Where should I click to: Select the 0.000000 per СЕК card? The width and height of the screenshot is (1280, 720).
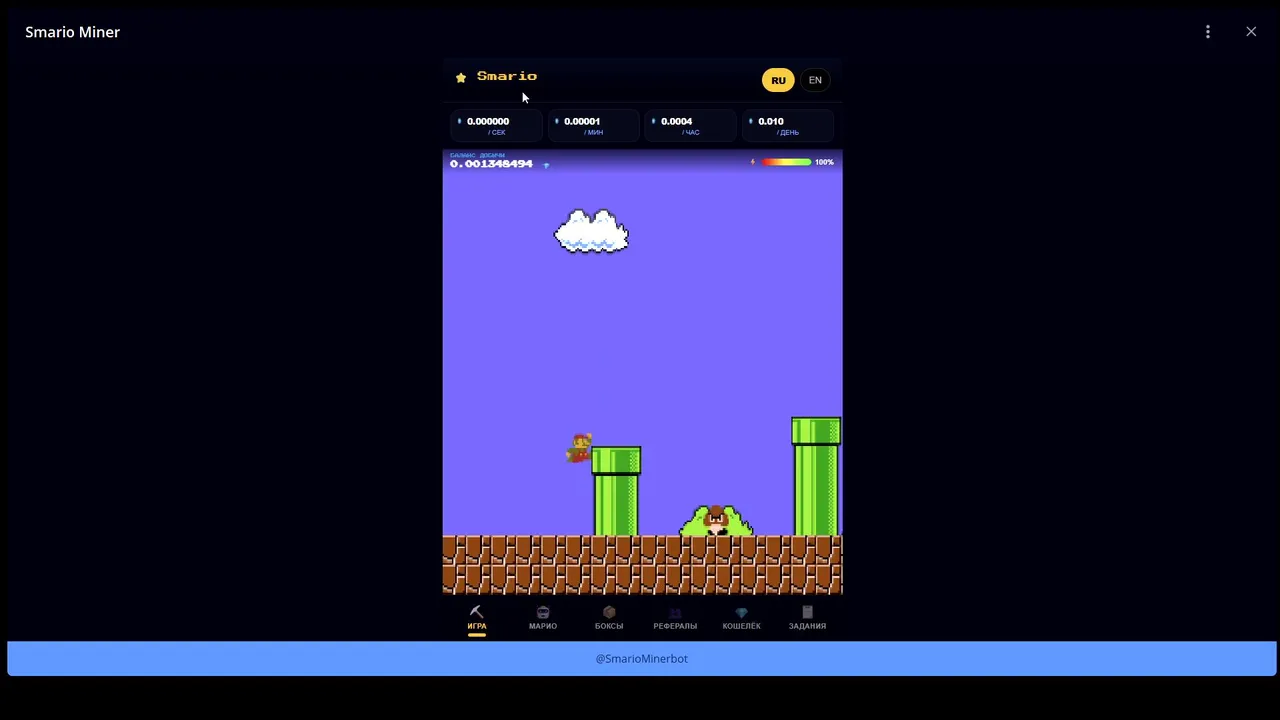click(496, 125)
